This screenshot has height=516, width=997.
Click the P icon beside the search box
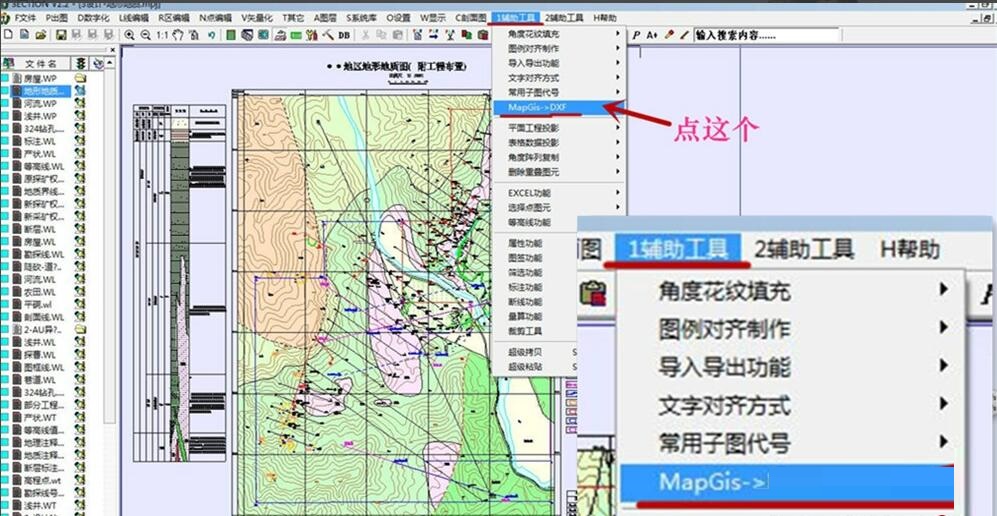pyautogui.click(x=636, y=35)
